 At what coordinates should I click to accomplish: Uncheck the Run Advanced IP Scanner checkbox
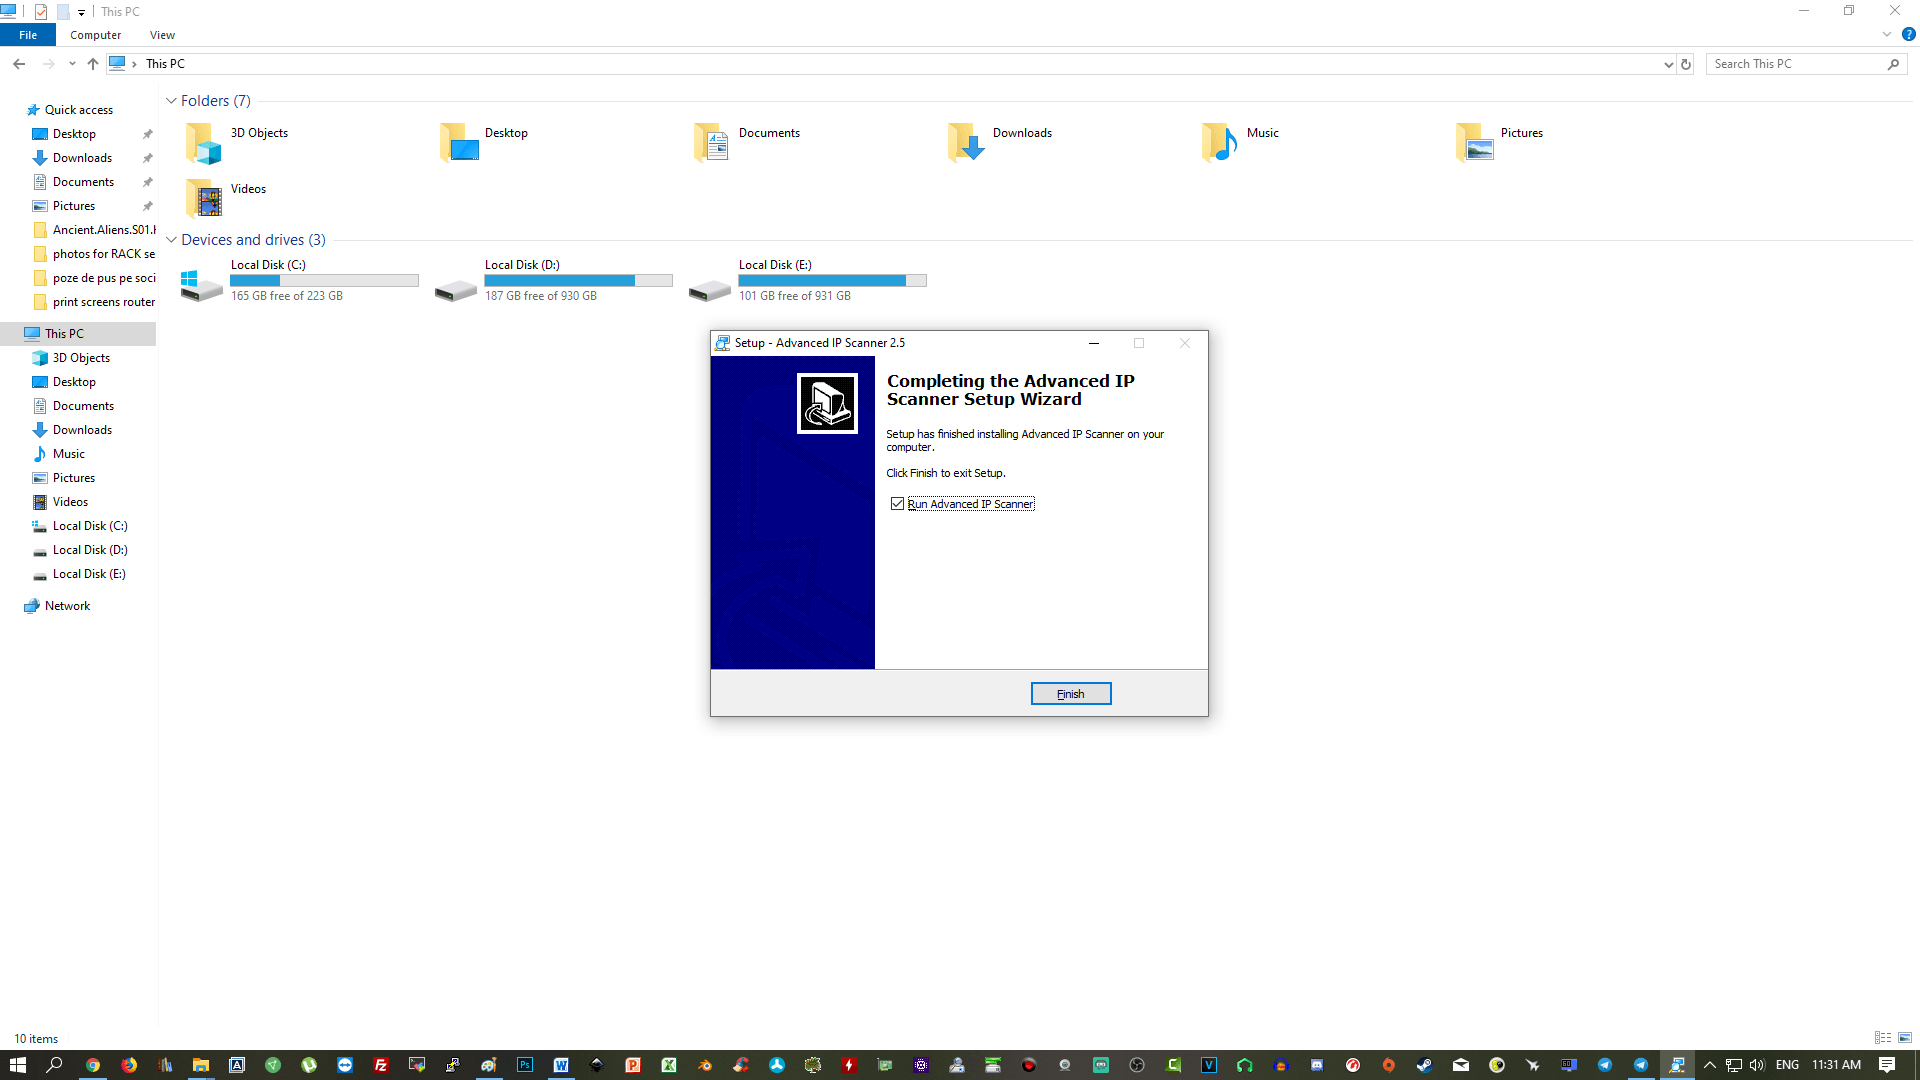897,504
